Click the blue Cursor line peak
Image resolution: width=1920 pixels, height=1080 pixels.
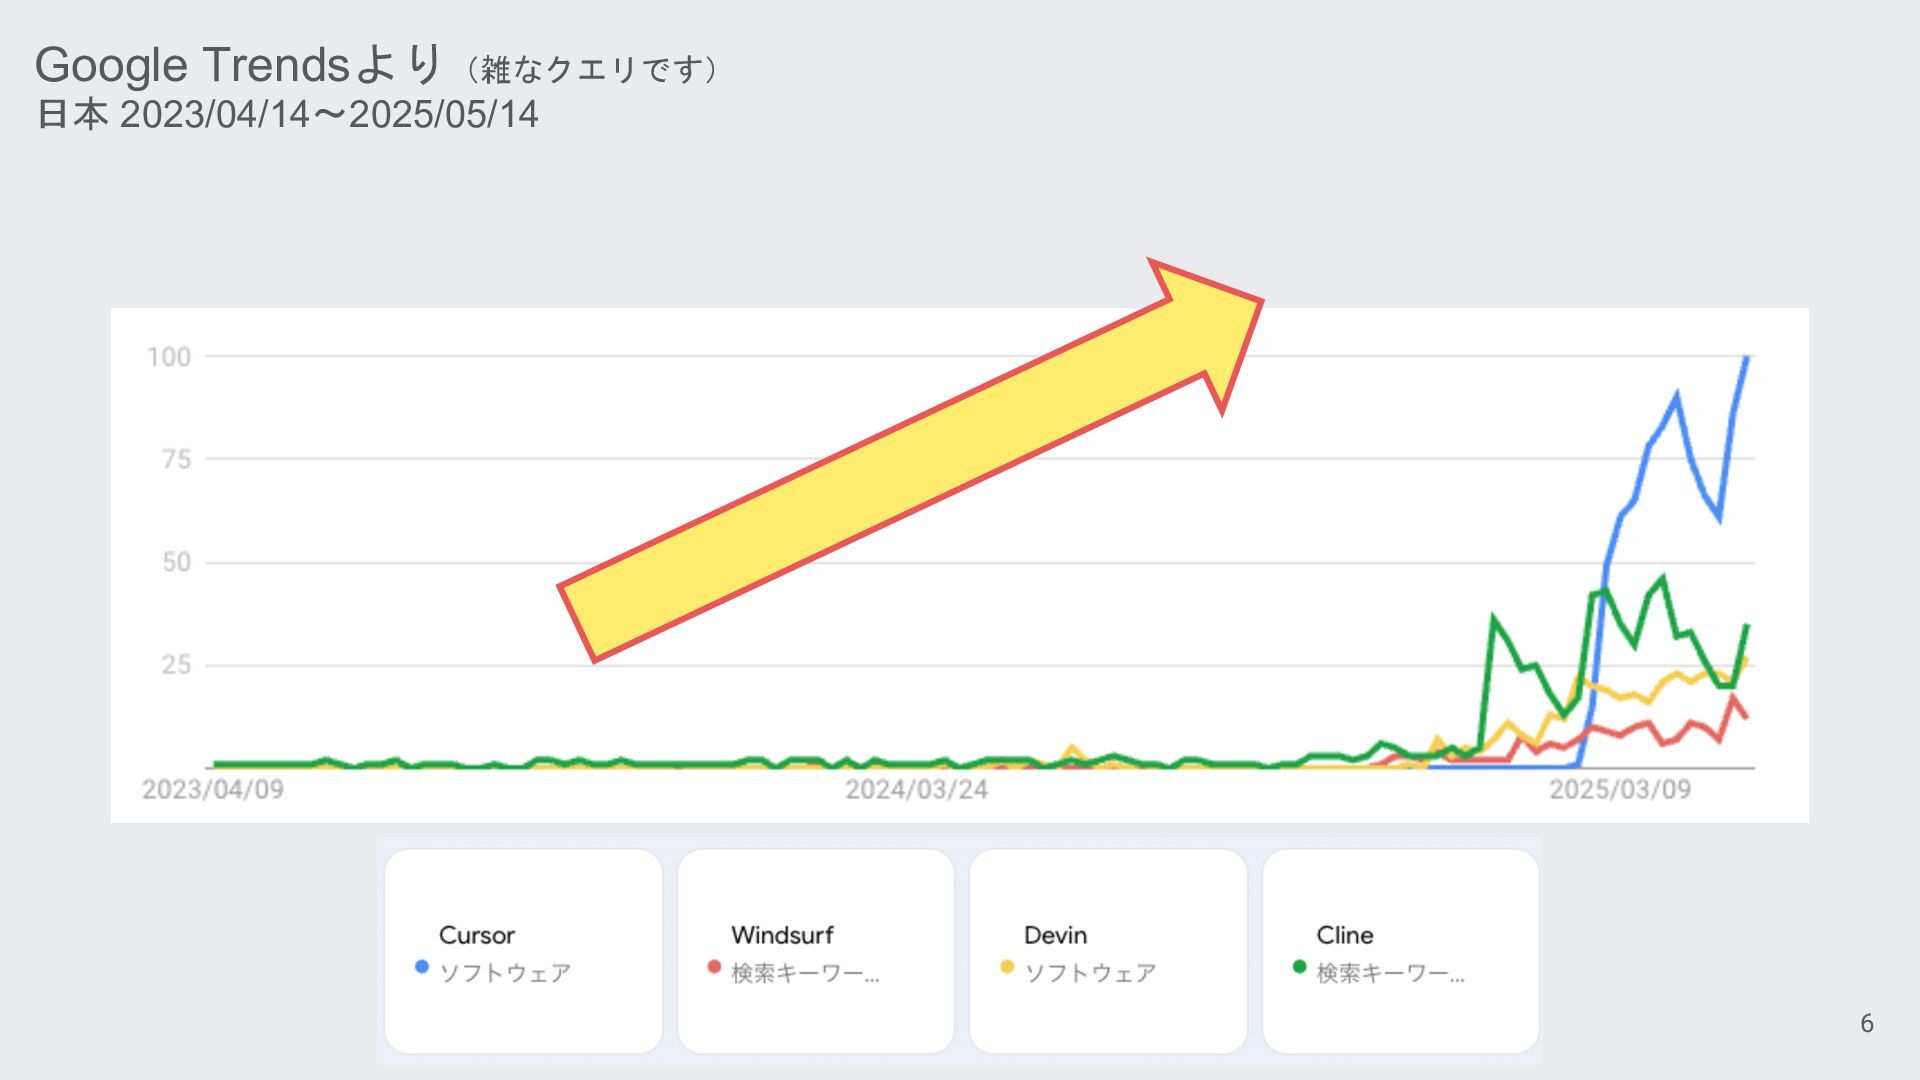click(x=1747, y=358)
